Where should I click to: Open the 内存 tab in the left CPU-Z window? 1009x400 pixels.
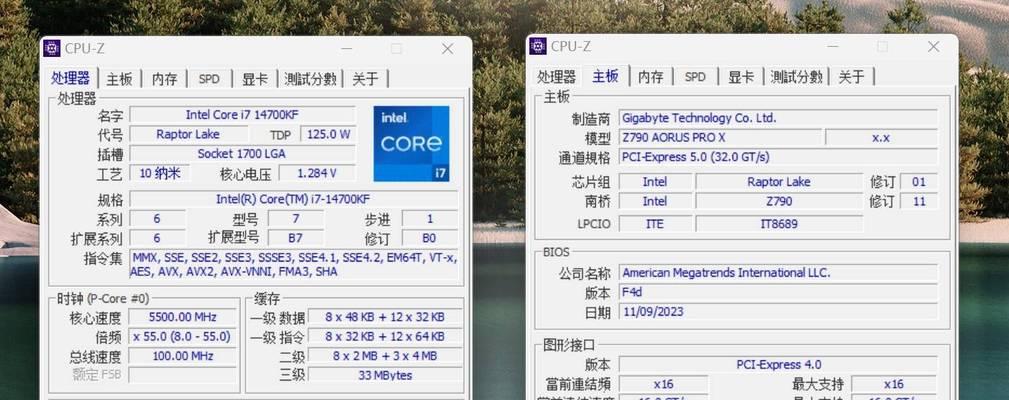click(164, 79)
